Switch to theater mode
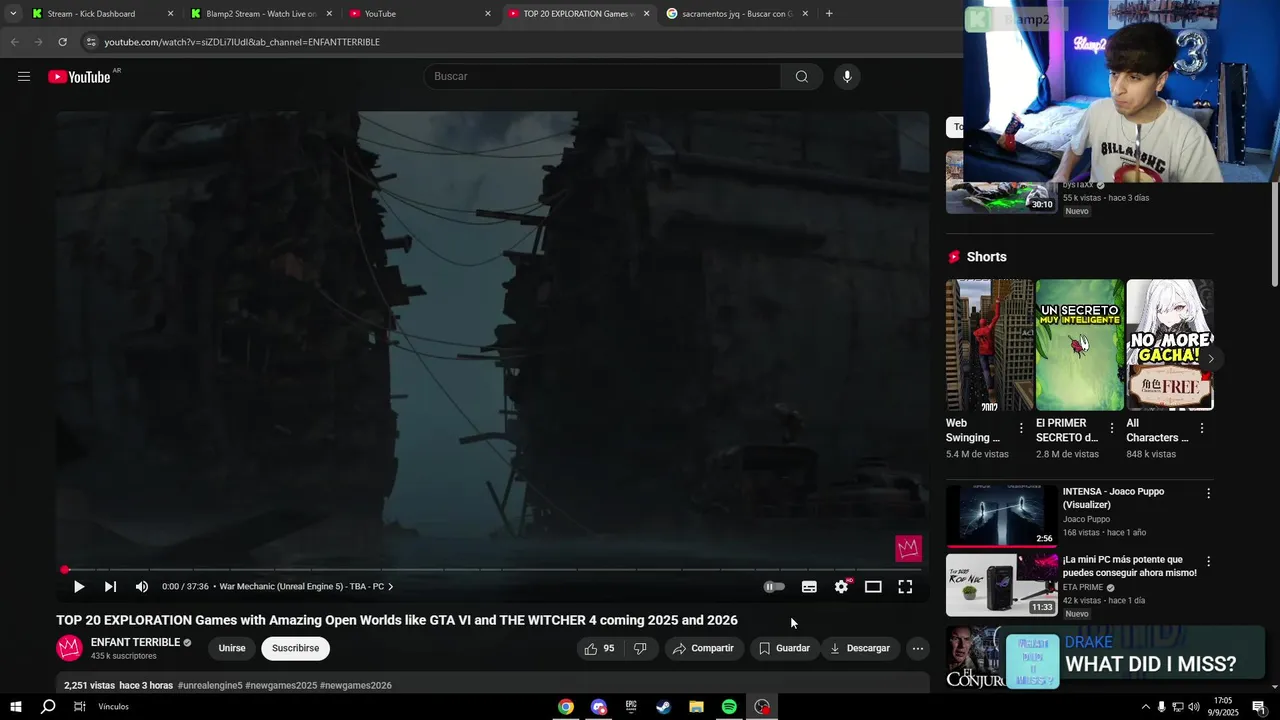The image size is (1280, 720). tap(873, 587)
